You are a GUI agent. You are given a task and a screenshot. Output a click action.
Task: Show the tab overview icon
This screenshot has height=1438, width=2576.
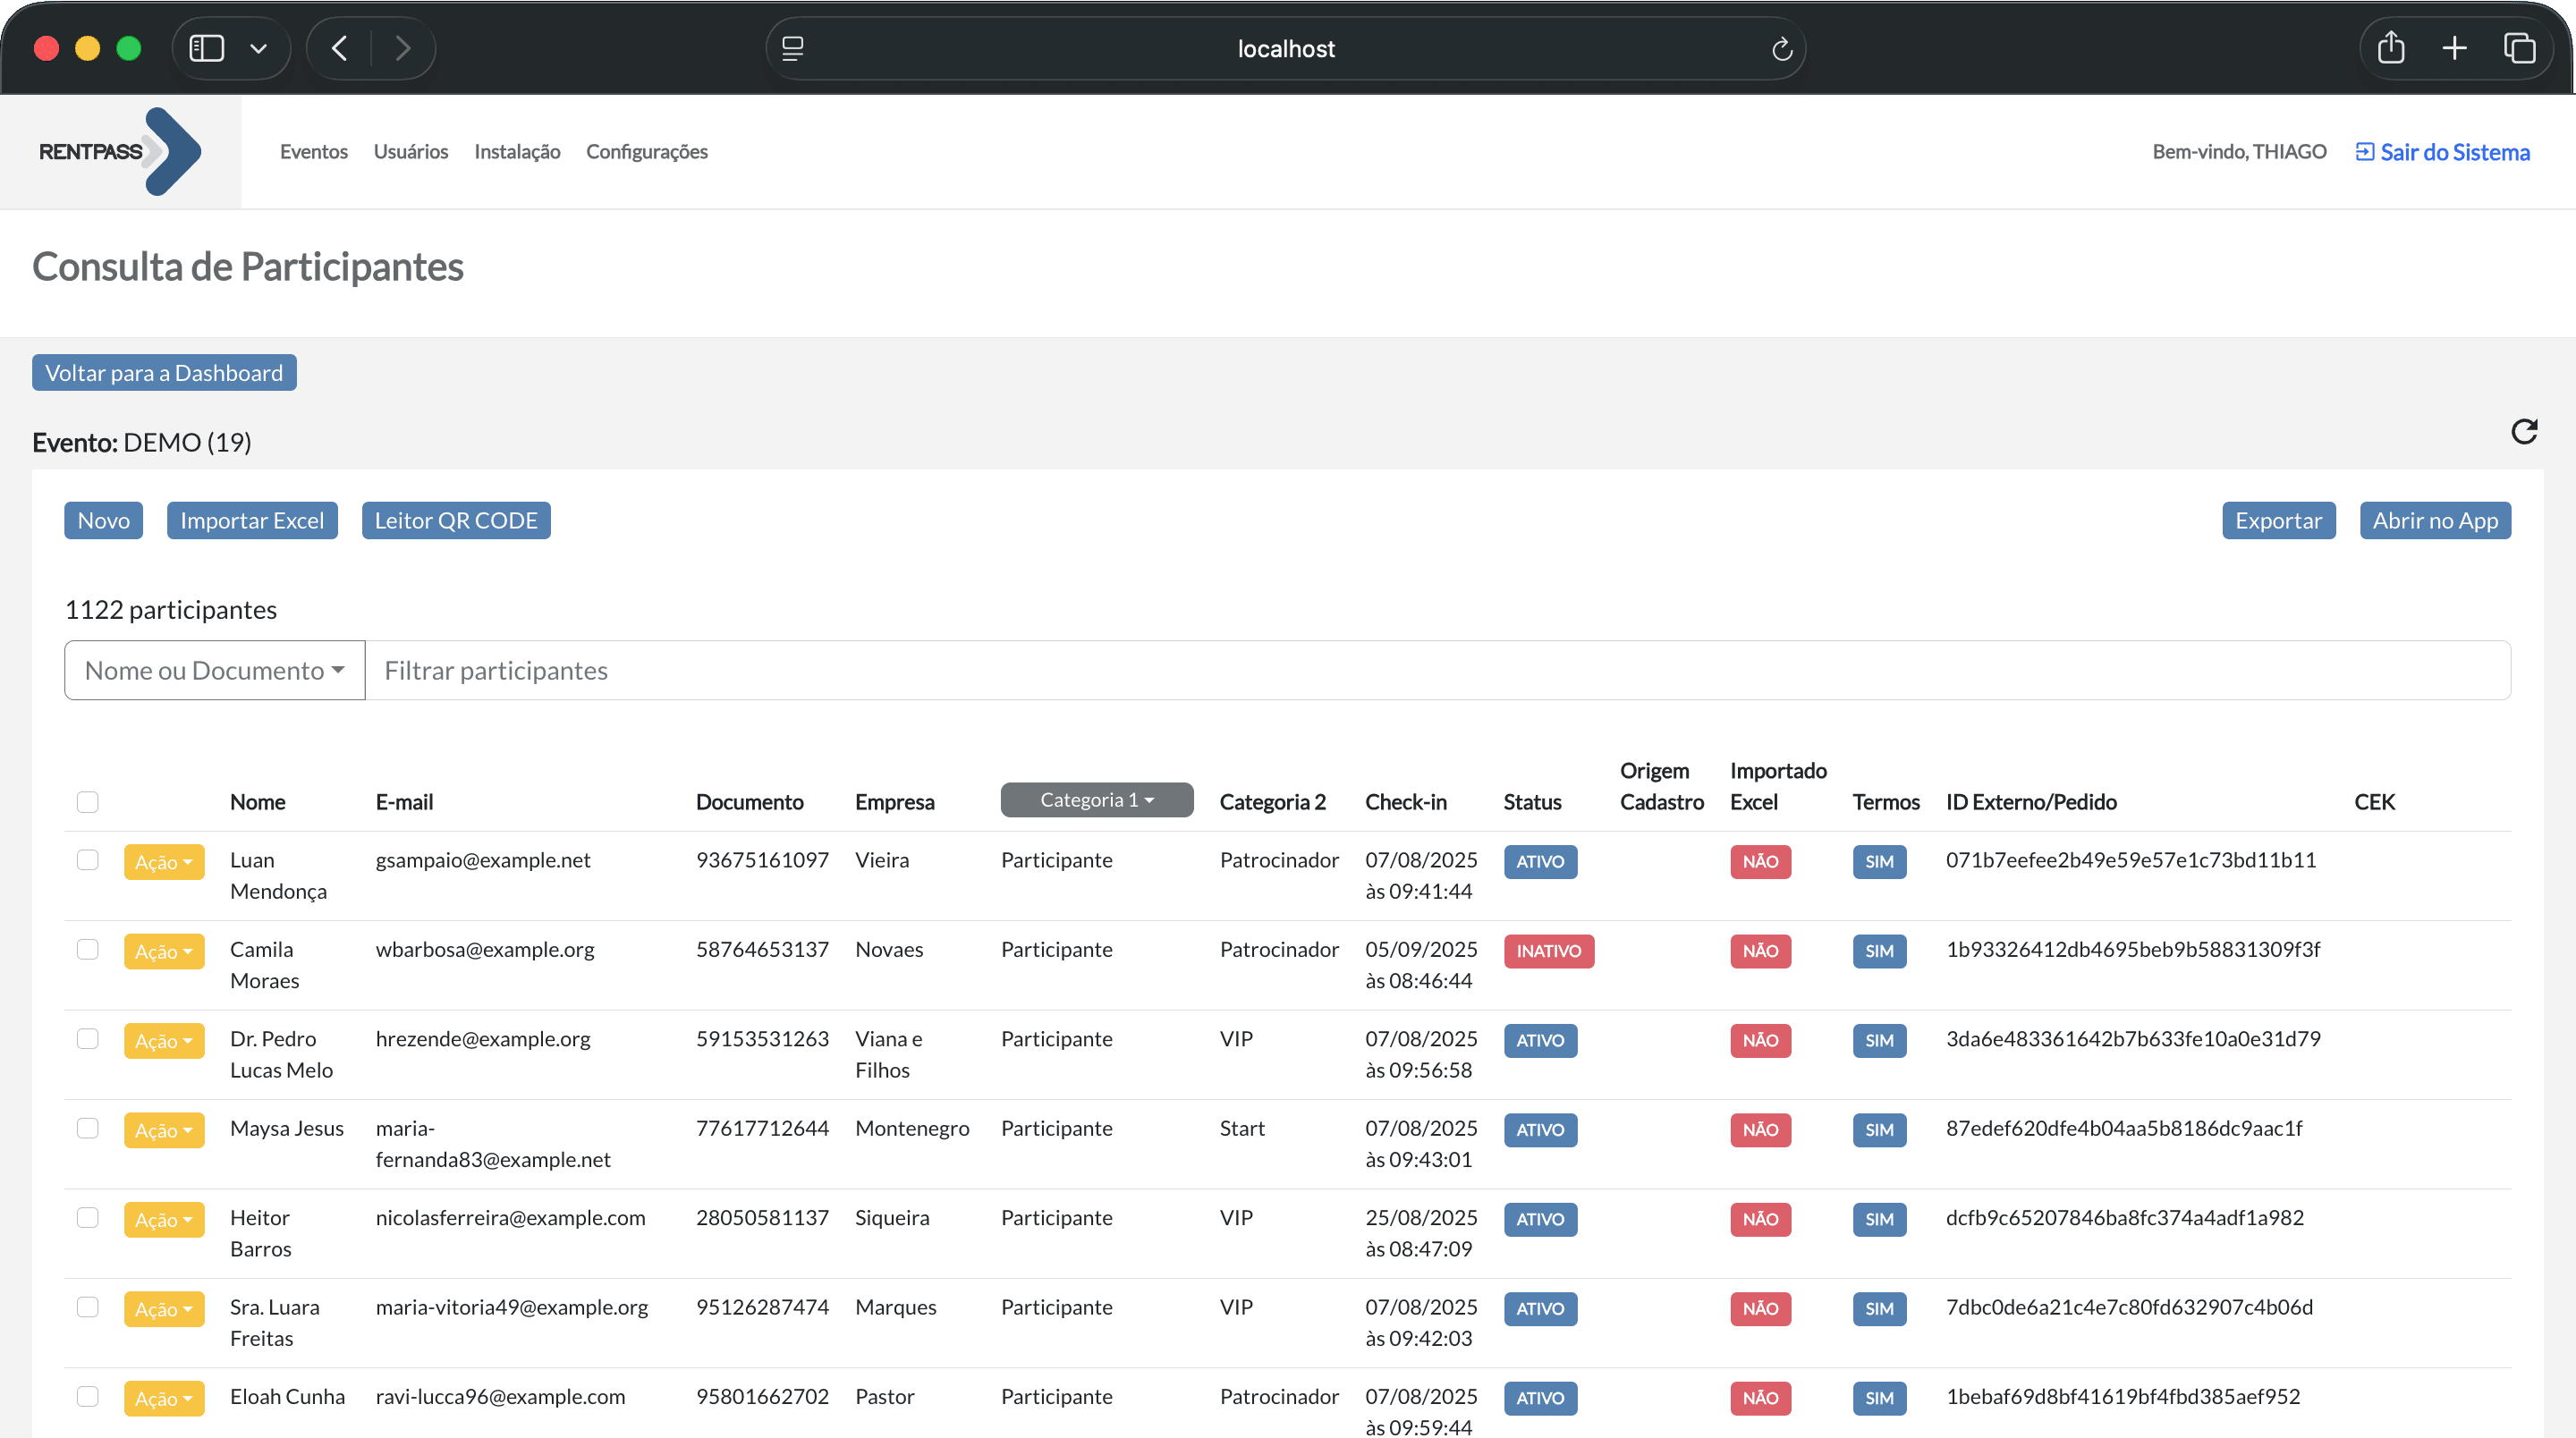coord(2520,47)
